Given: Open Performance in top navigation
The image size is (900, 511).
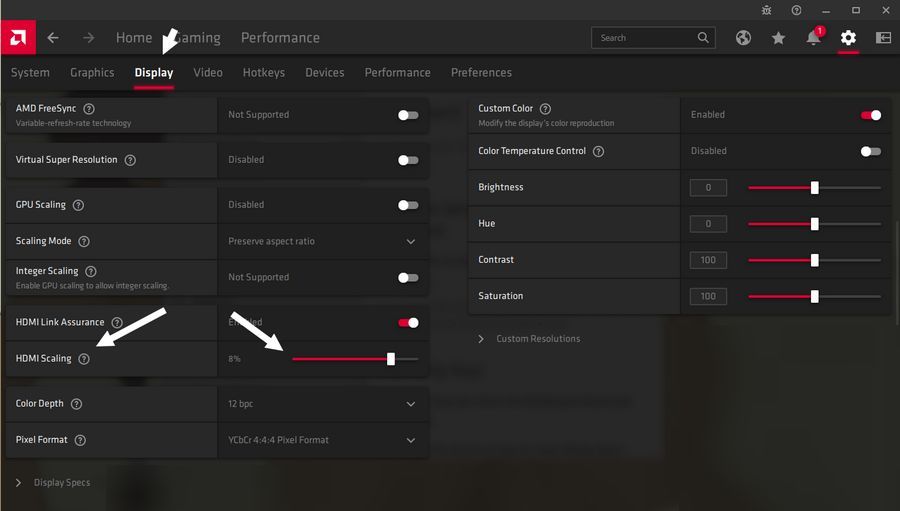Looking at the screenshot, I should point(280,38).
